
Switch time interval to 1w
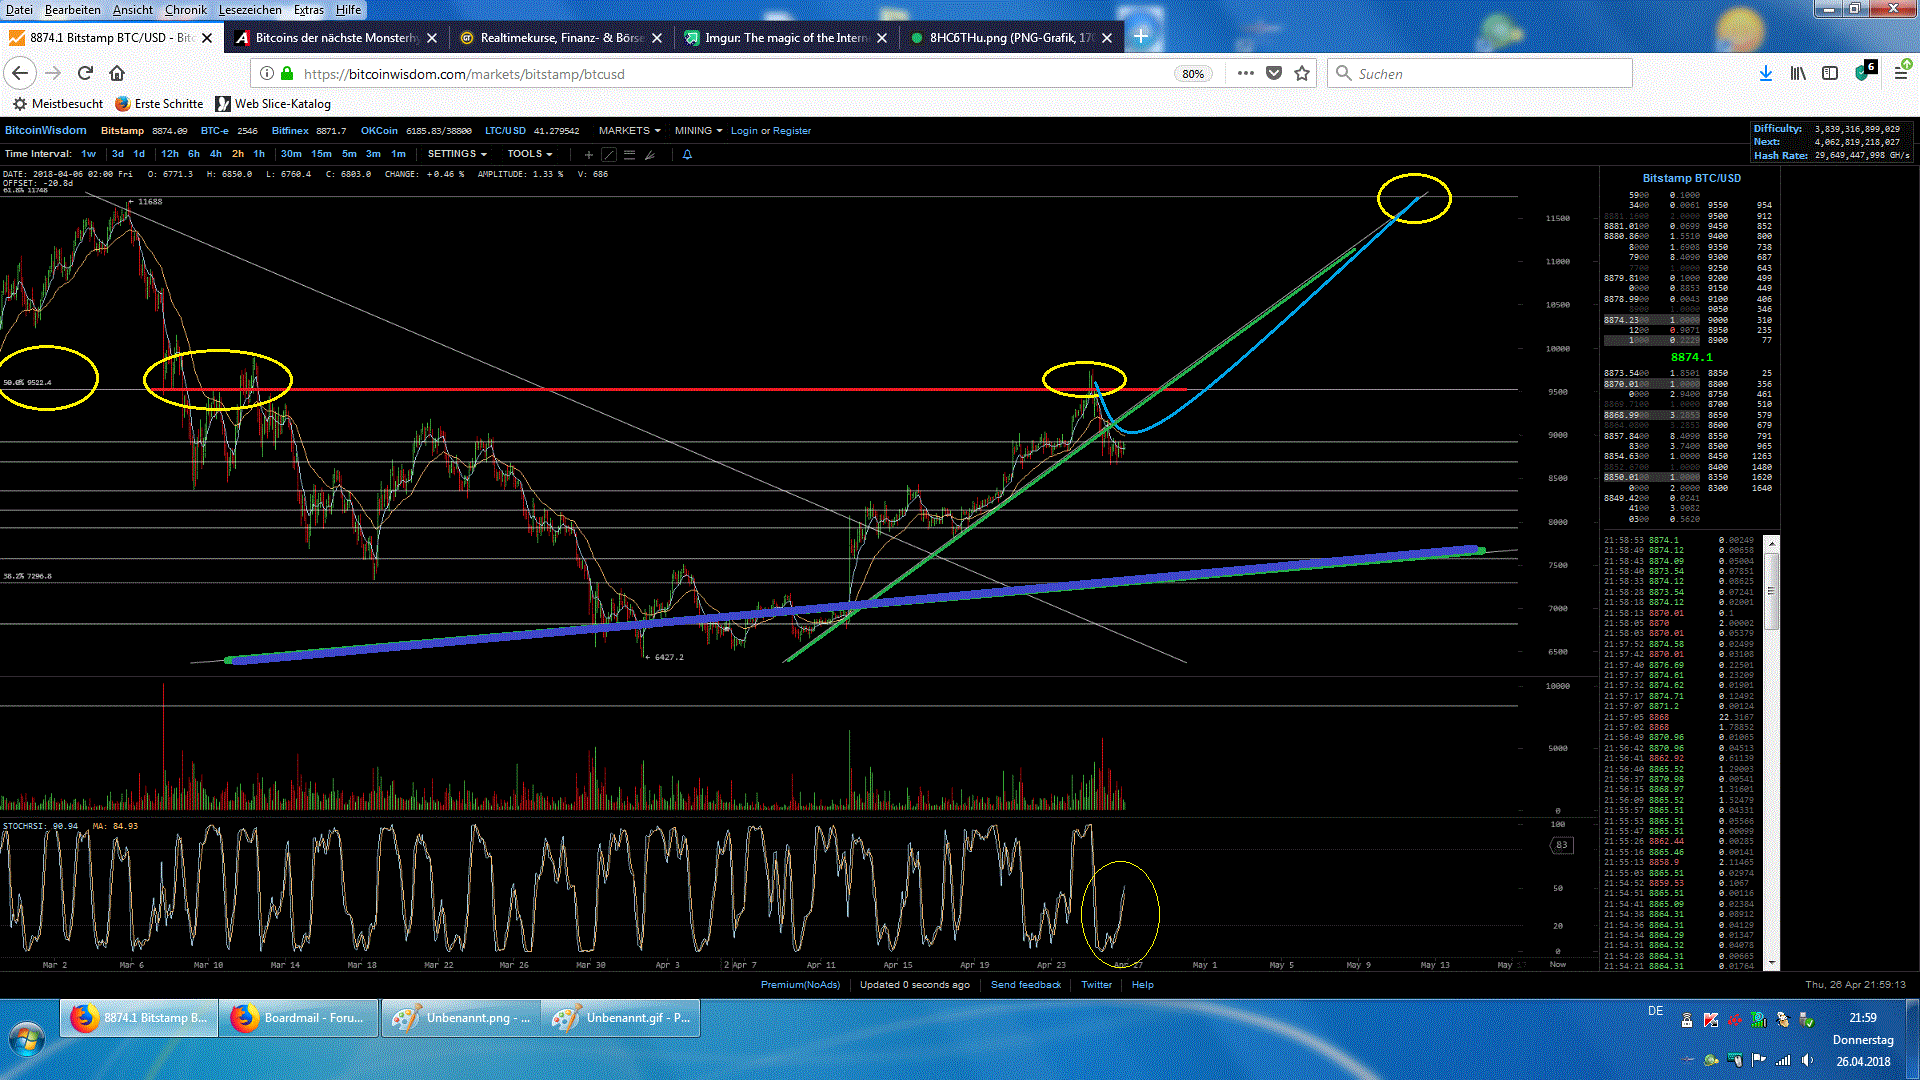(x=89, y=154)
